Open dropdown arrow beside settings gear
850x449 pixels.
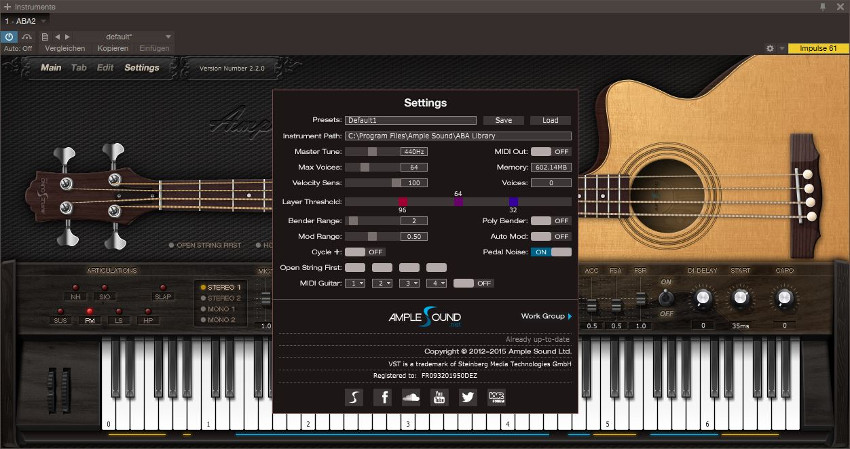click(782, 48)
